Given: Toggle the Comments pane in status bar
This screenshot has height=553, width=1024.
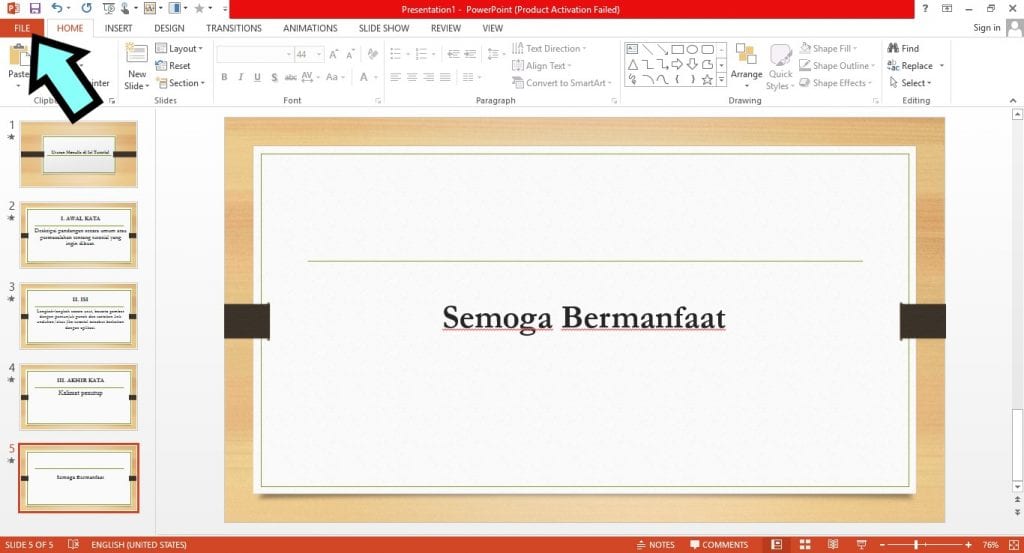Looking at the screenshot, I should (x=717, y=545).
